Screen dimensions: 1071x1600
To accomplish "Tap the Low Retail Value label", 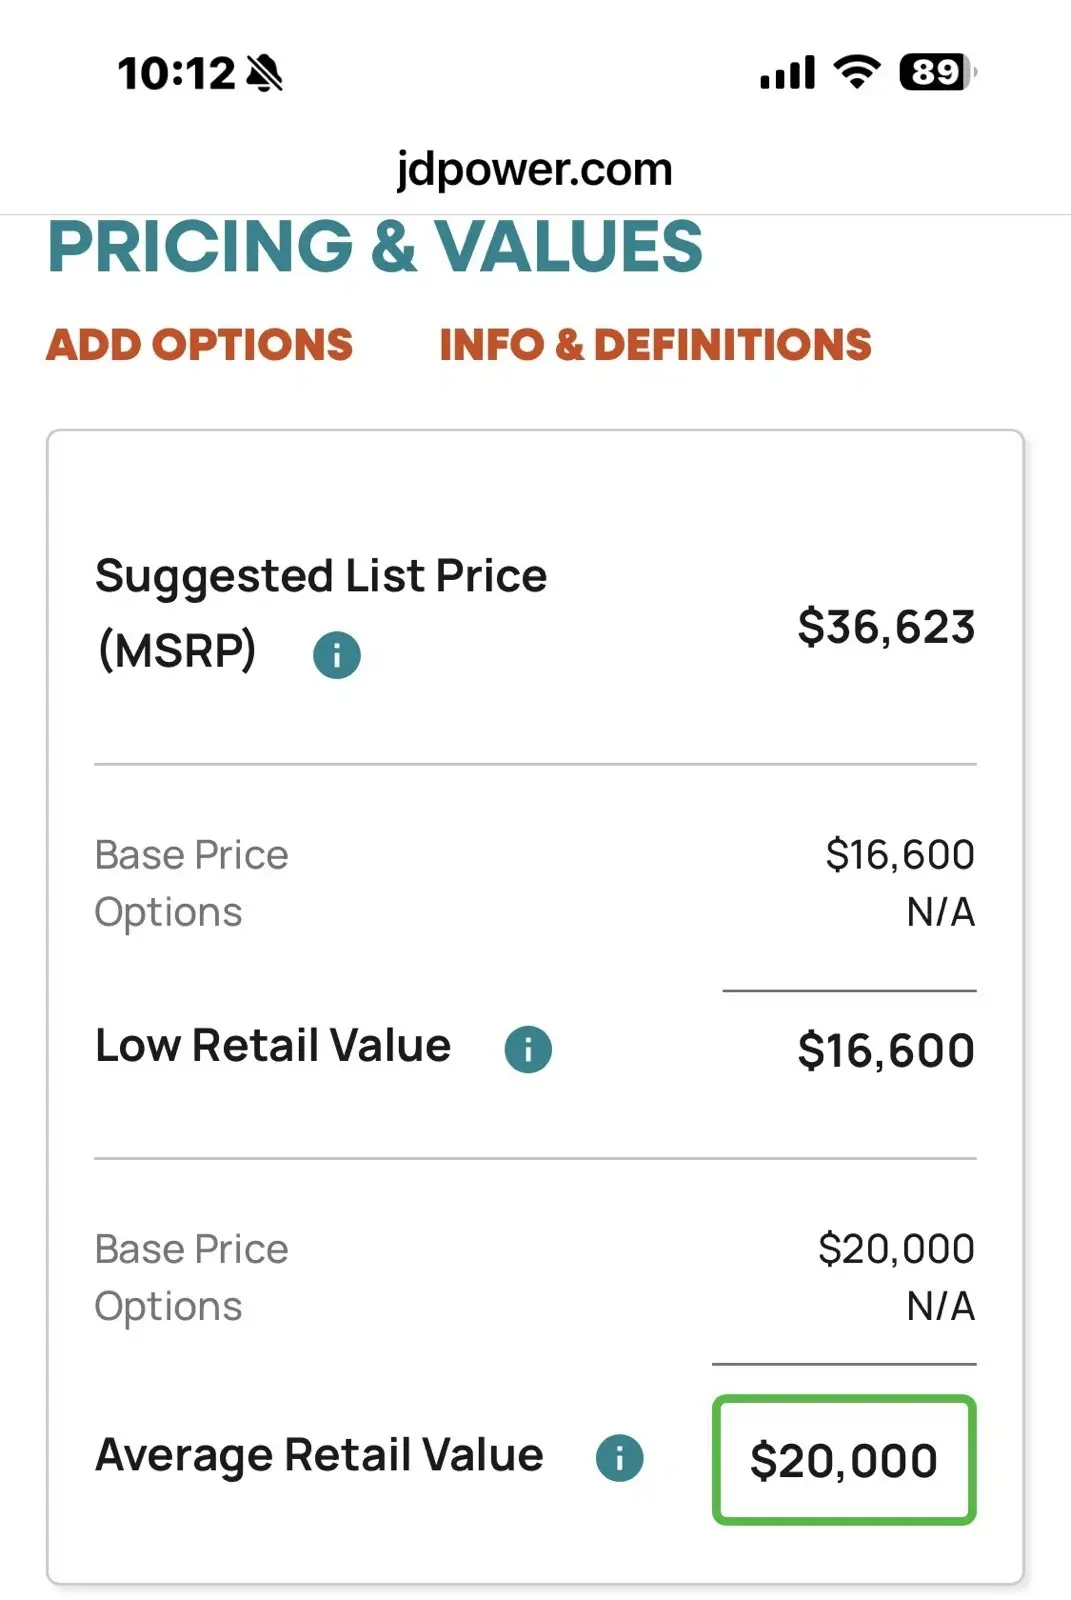I will click(x=273, y=1046).
